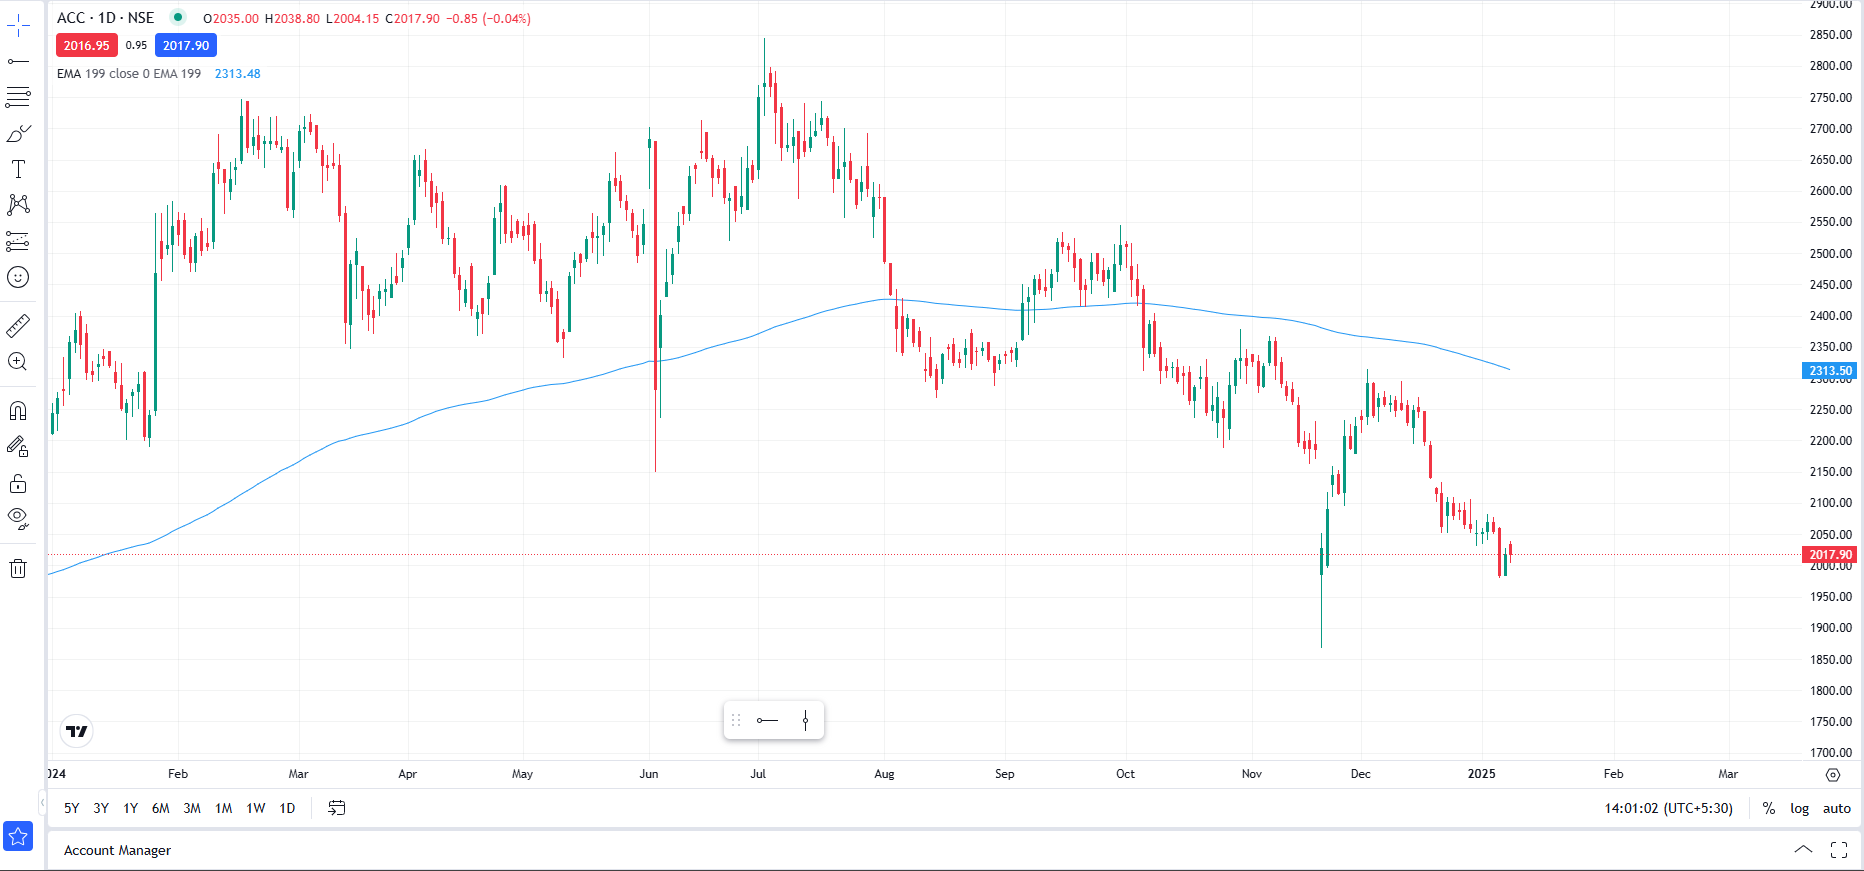Switch to the 6M date range
The height and width of the screenshot is (871, 1864).
tap(160, 808)
